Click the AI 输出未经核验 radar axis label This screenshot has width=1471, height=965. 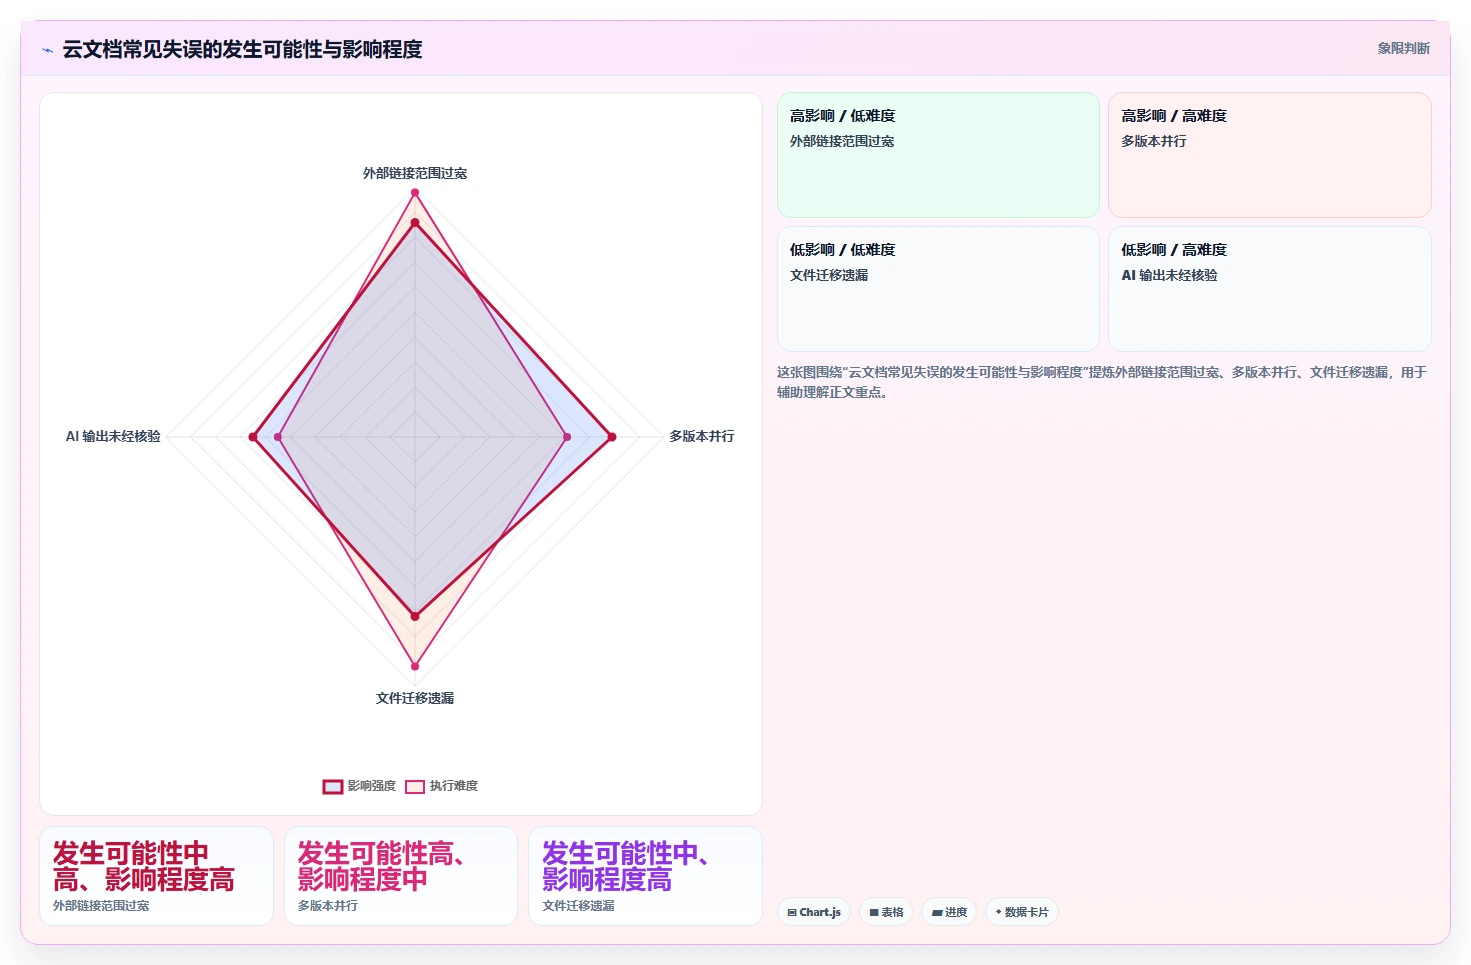click(113, 436)
